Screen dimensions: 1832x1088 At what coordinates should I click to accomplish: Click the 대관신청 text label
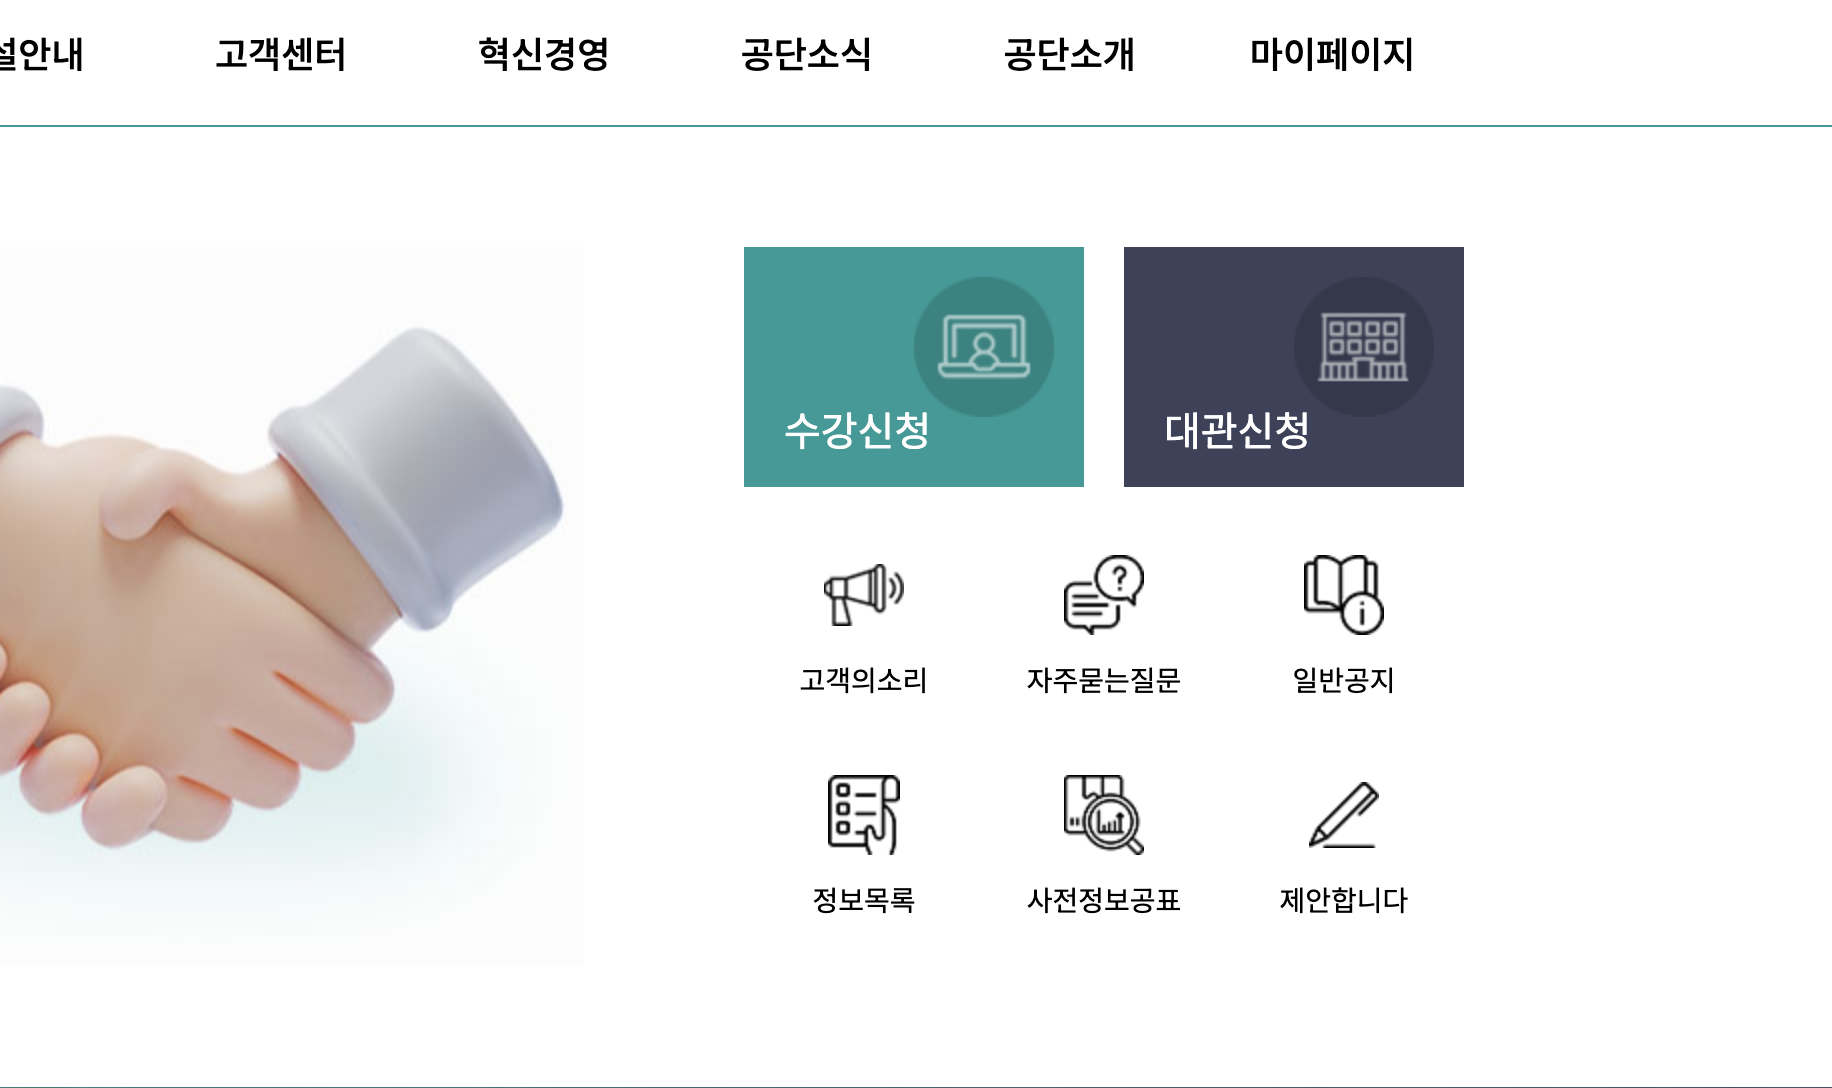(x=1237, y=431)
